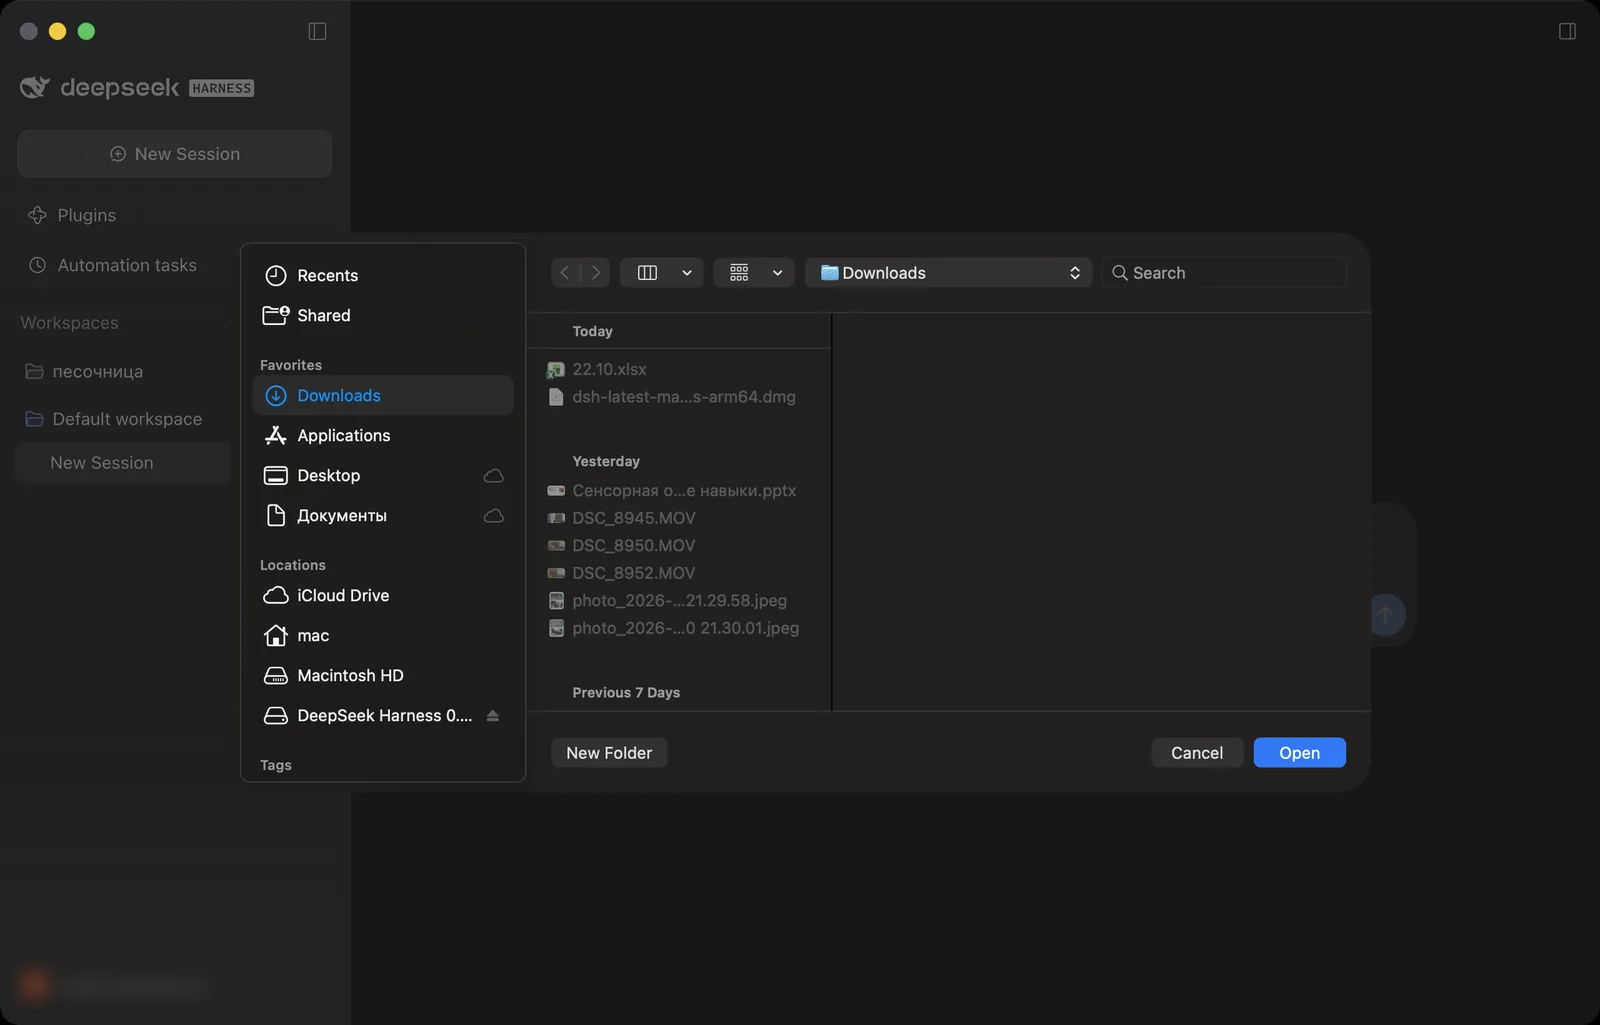The image size is (1600, 1025).
Task: Open the mac home folder
Action: pos(383,635)
